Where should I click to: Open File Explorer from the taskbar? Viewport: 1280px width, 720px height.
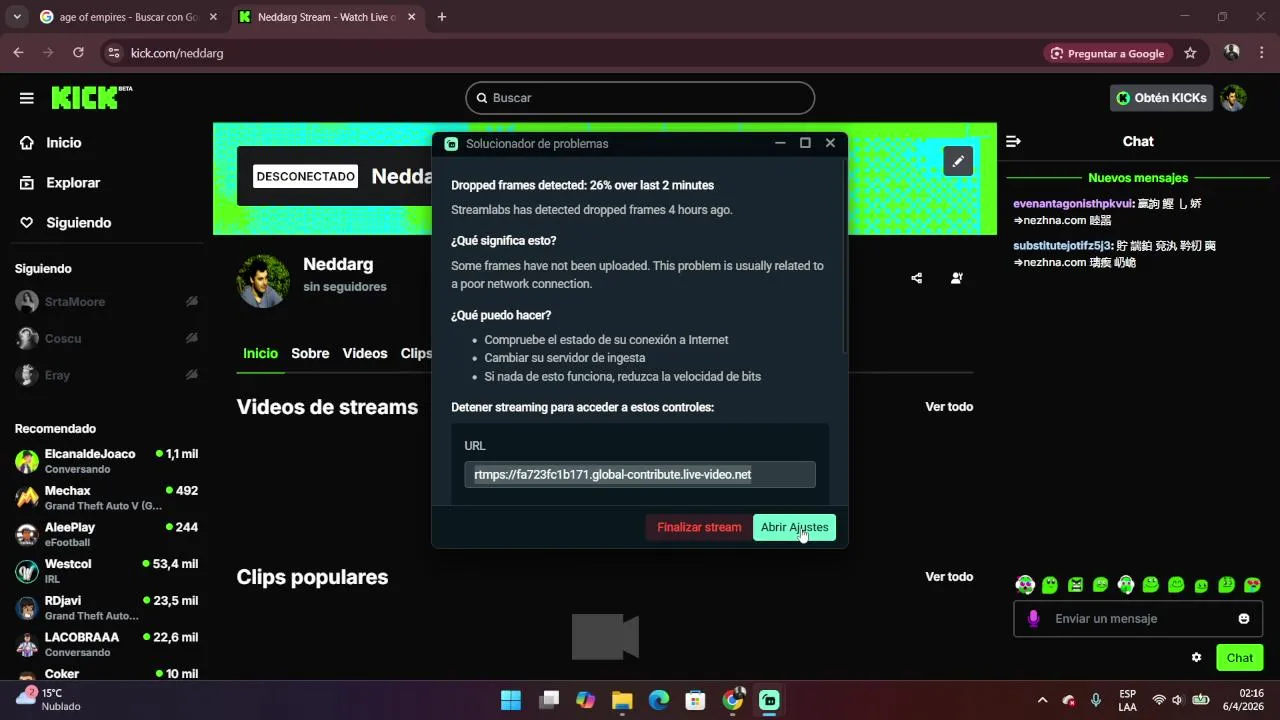(x=621, y=700)
